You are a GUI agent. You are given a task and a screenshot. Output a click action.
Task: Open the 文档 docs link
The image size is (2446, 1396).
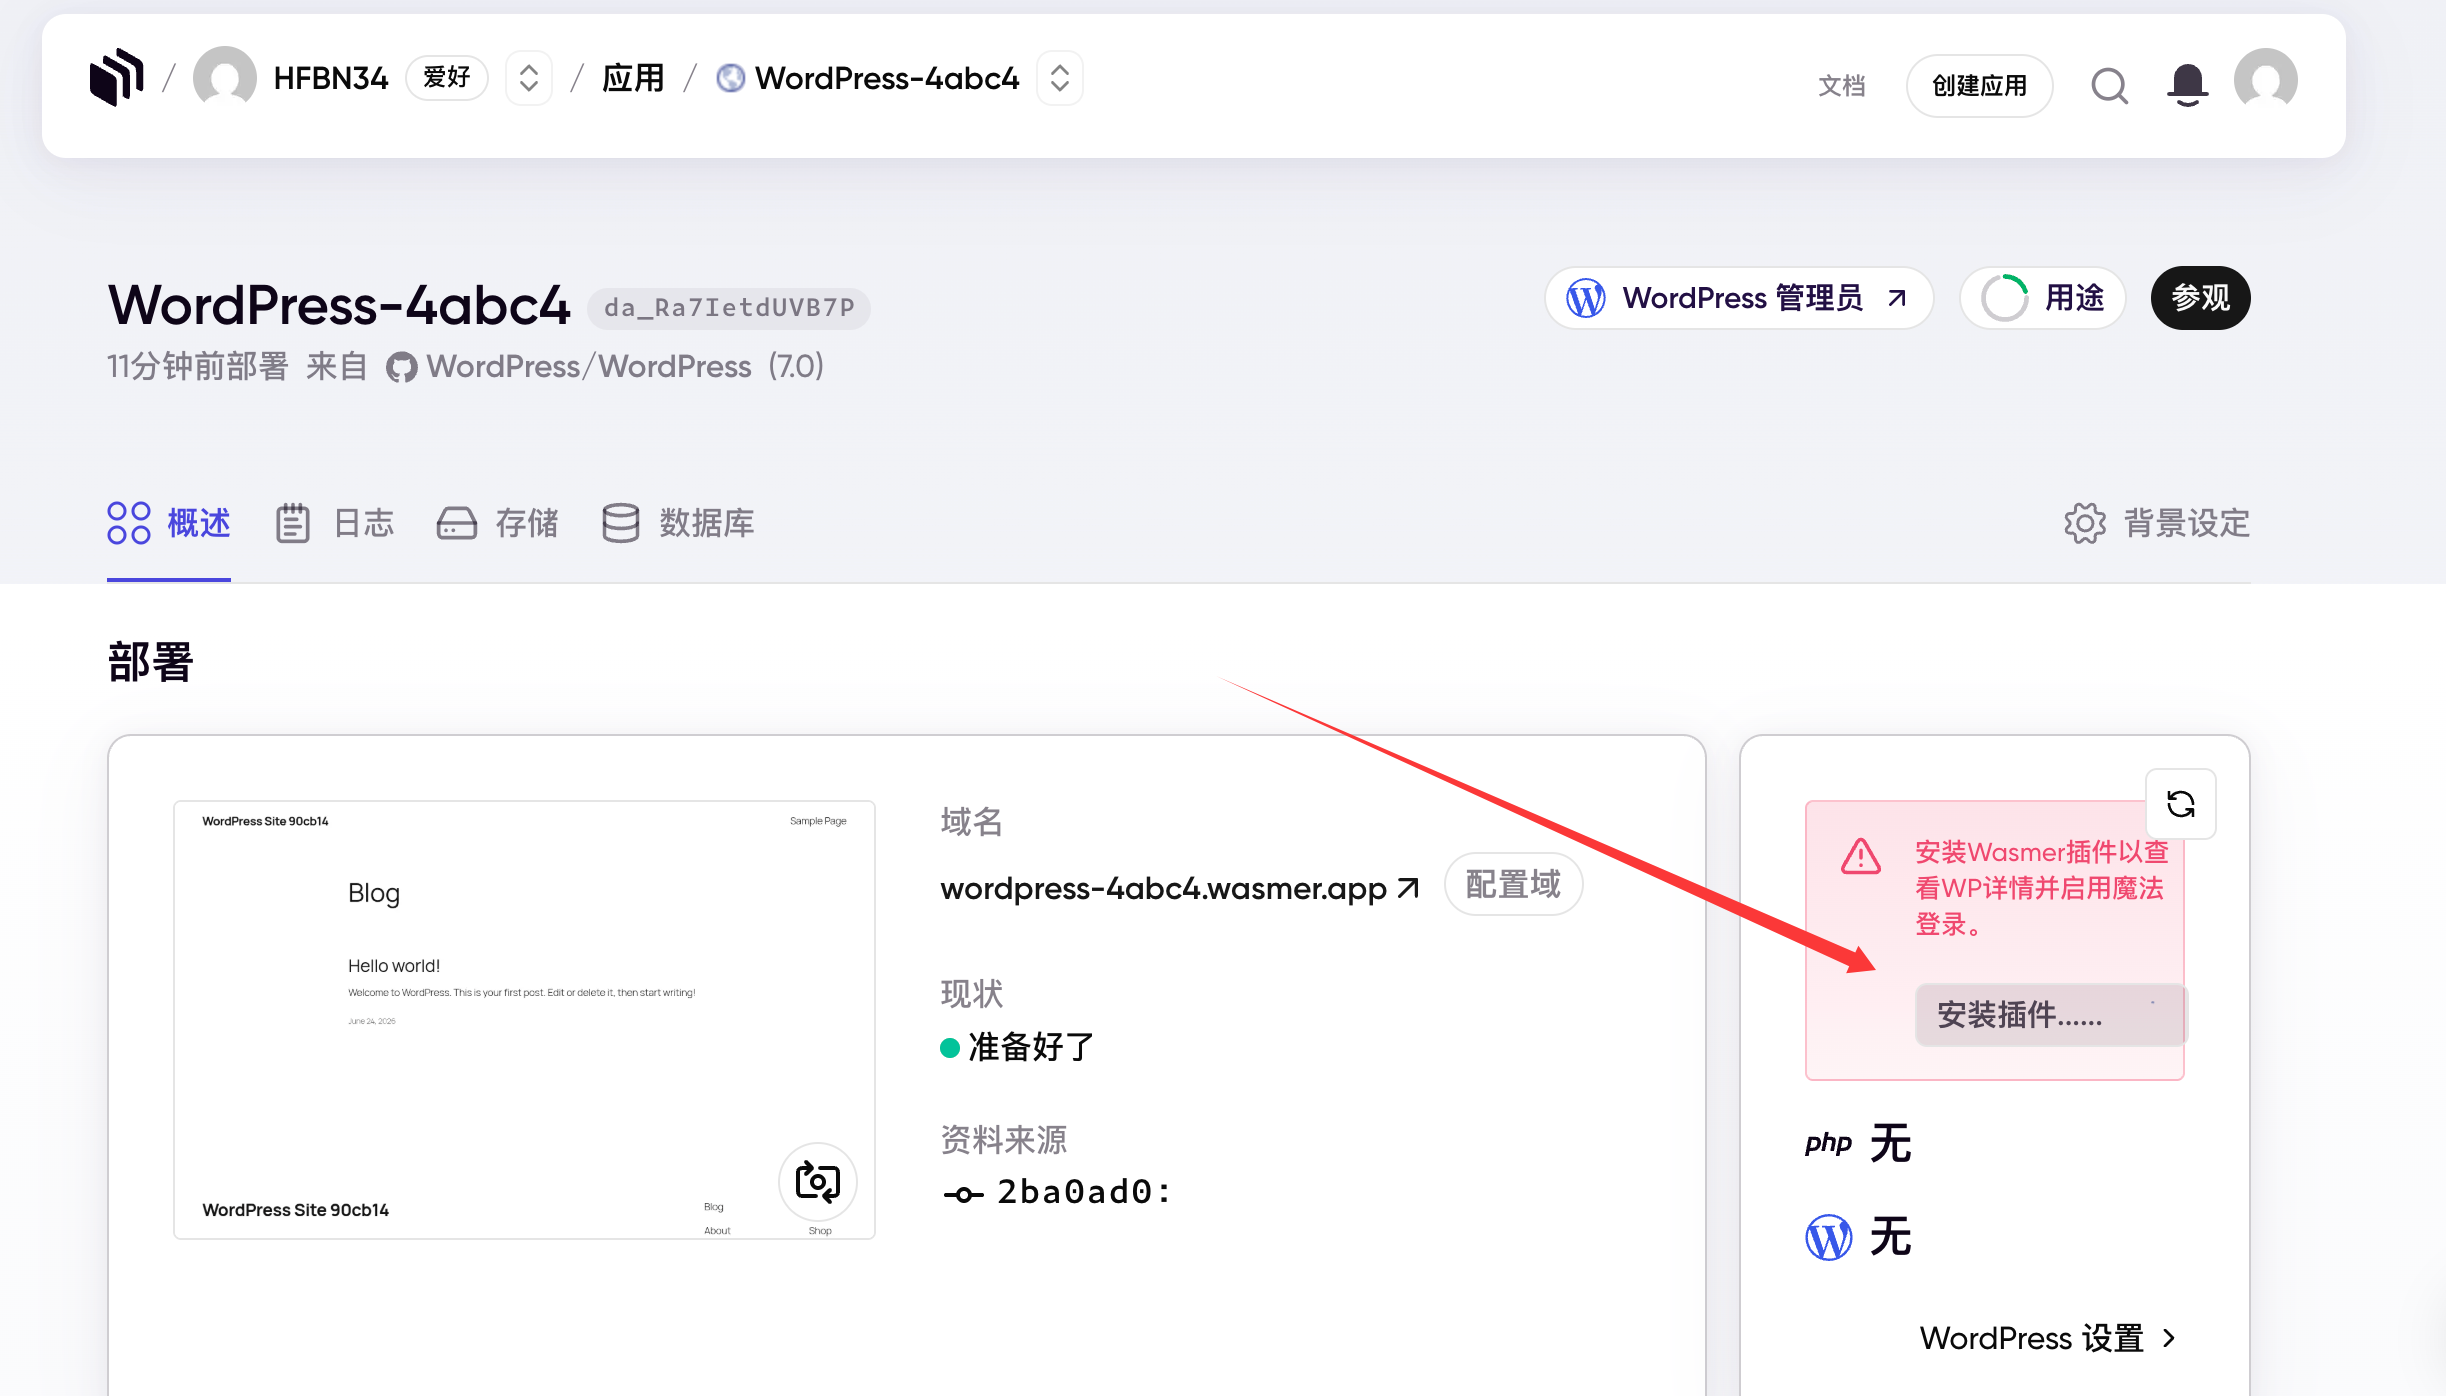coord(1841,86)
